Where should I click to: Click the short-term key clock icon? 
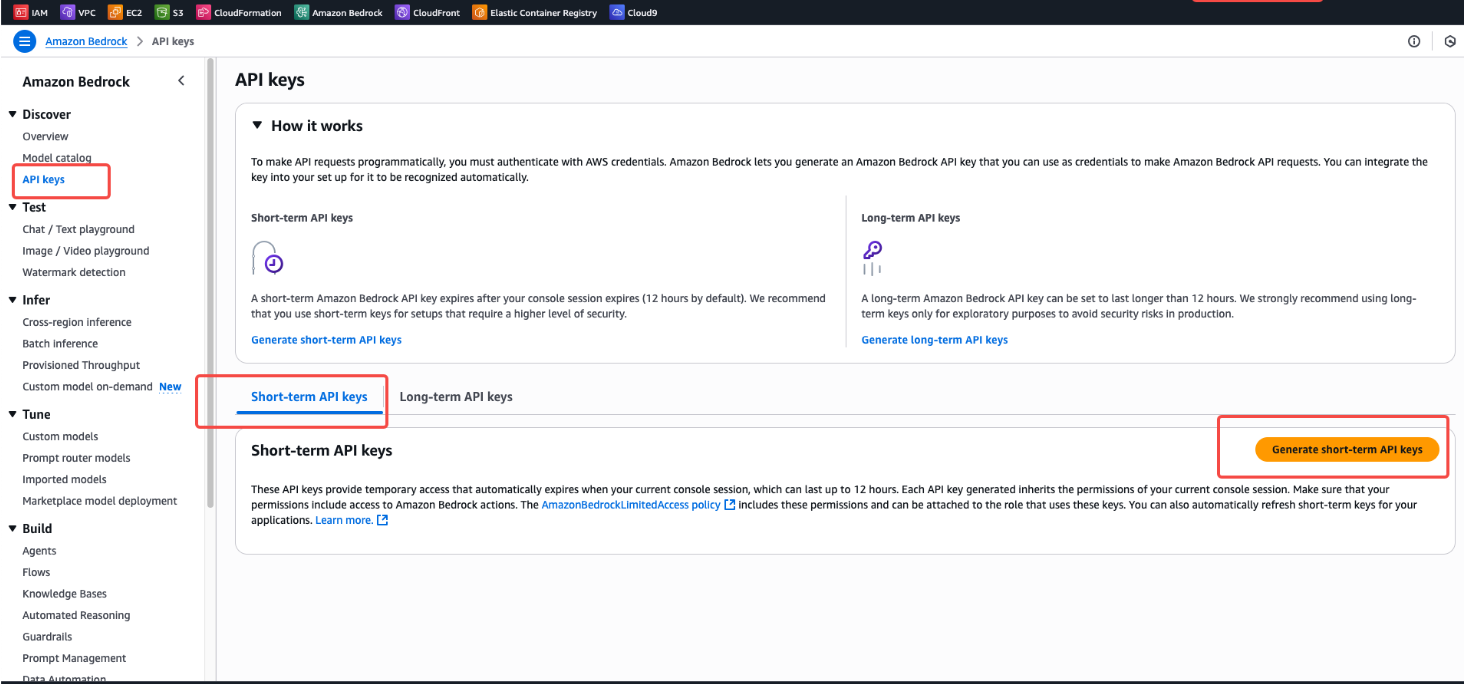click(267, 258)
